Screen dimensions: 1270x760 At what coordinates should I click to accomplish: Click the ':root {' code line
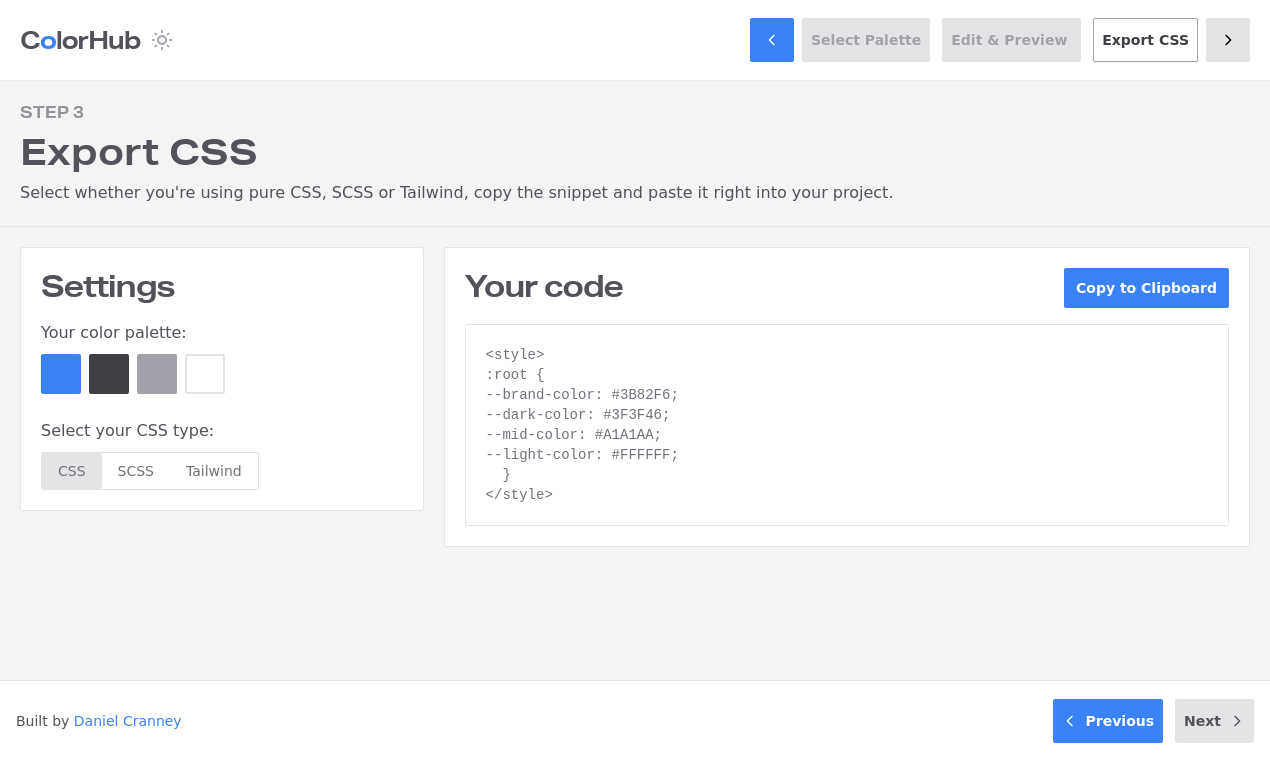tap(515, 375)
